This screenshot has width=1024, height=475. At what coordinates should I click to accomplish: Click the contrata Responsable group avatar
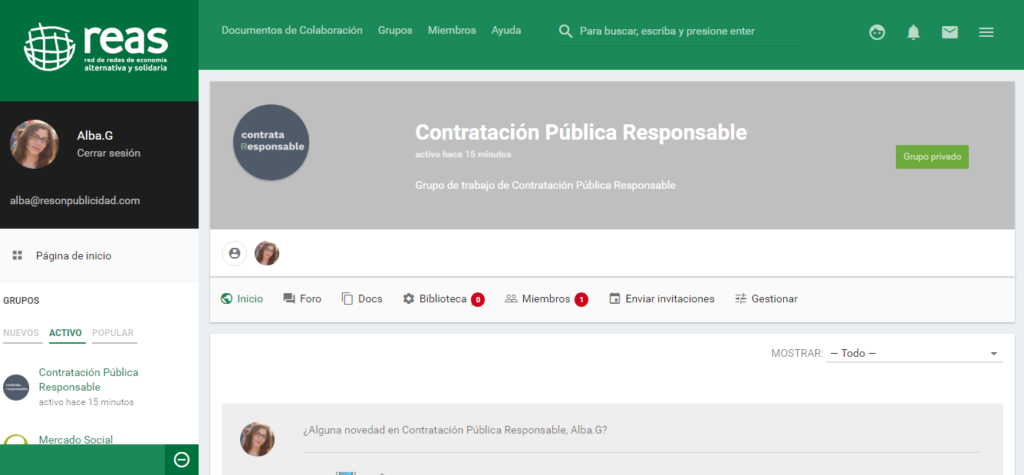[271, 142]
